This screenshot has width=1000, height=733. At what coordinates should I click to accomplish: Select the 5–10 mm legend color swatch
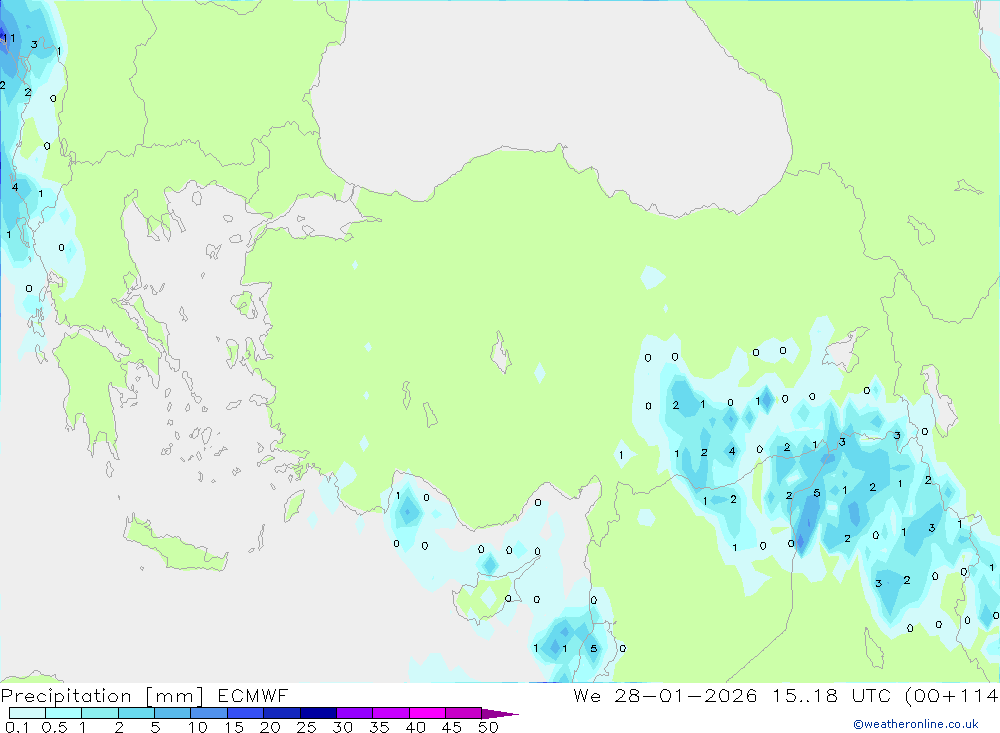(172, 713)
